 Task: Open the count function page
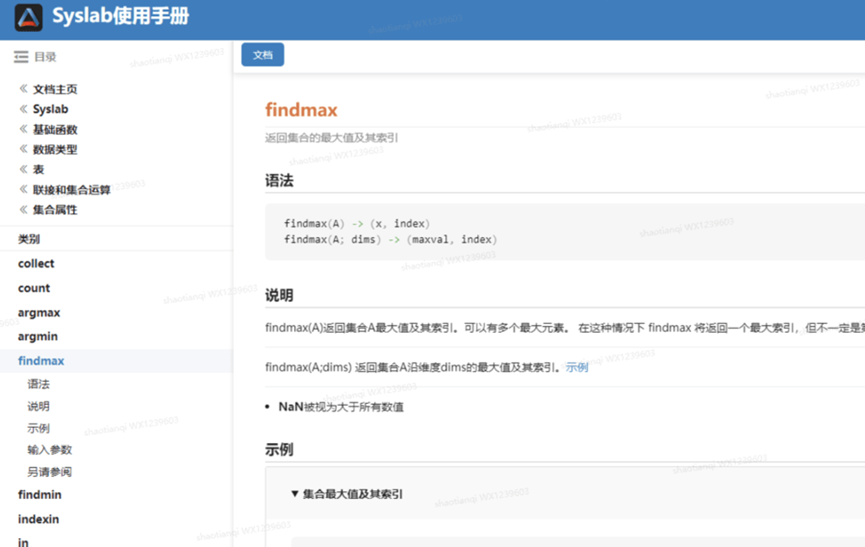[x=34, y=288]
